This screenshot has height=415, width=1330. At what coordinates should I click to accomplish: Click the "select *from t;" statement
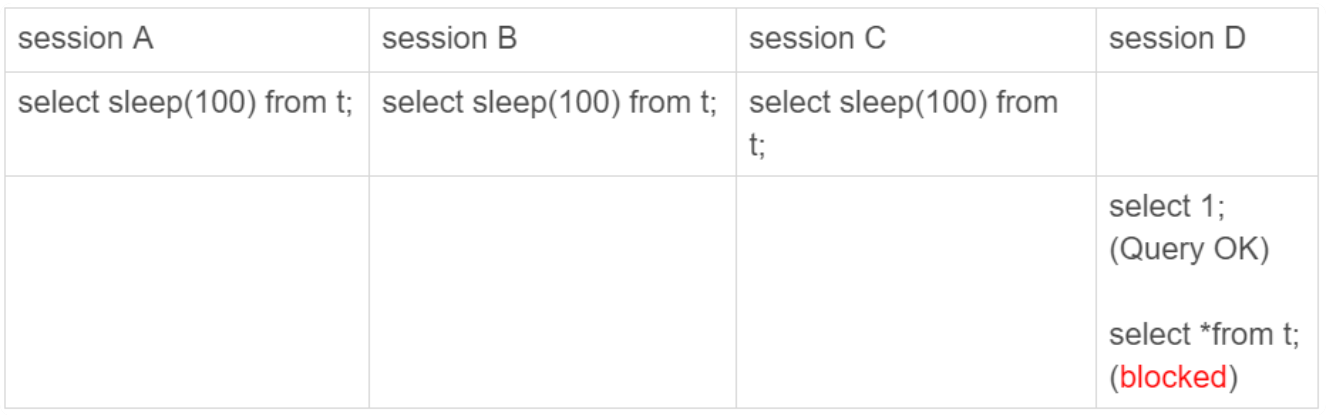pos(1204,335)
